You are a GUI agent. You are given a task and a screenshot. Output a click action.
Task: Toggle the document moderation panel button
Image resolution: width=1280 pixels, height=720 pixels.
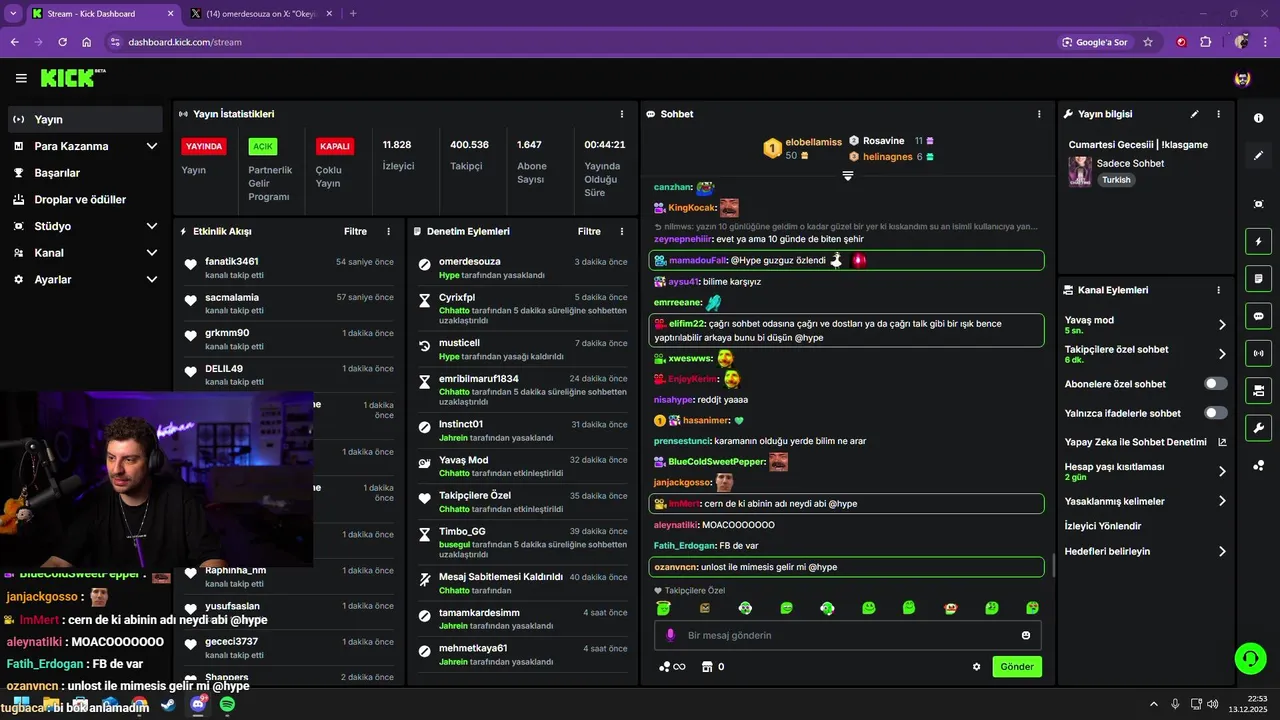(x=1258, y=278)
